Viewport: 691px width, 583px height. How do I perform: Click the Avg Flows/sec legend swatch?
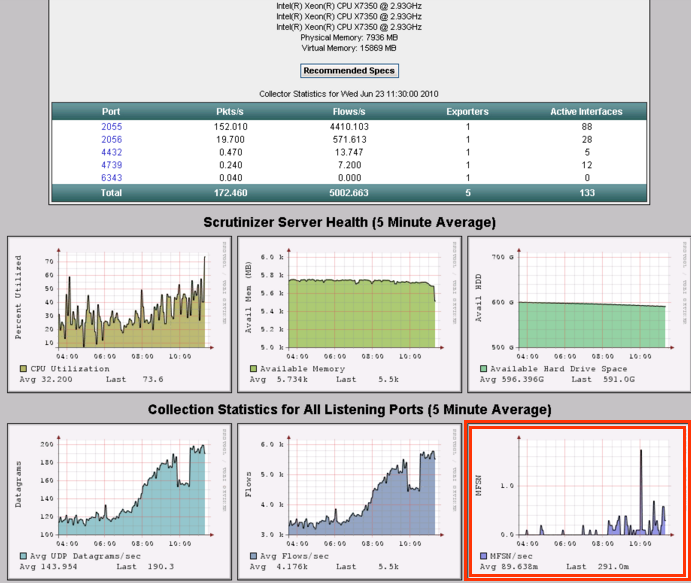click(252, 555)
